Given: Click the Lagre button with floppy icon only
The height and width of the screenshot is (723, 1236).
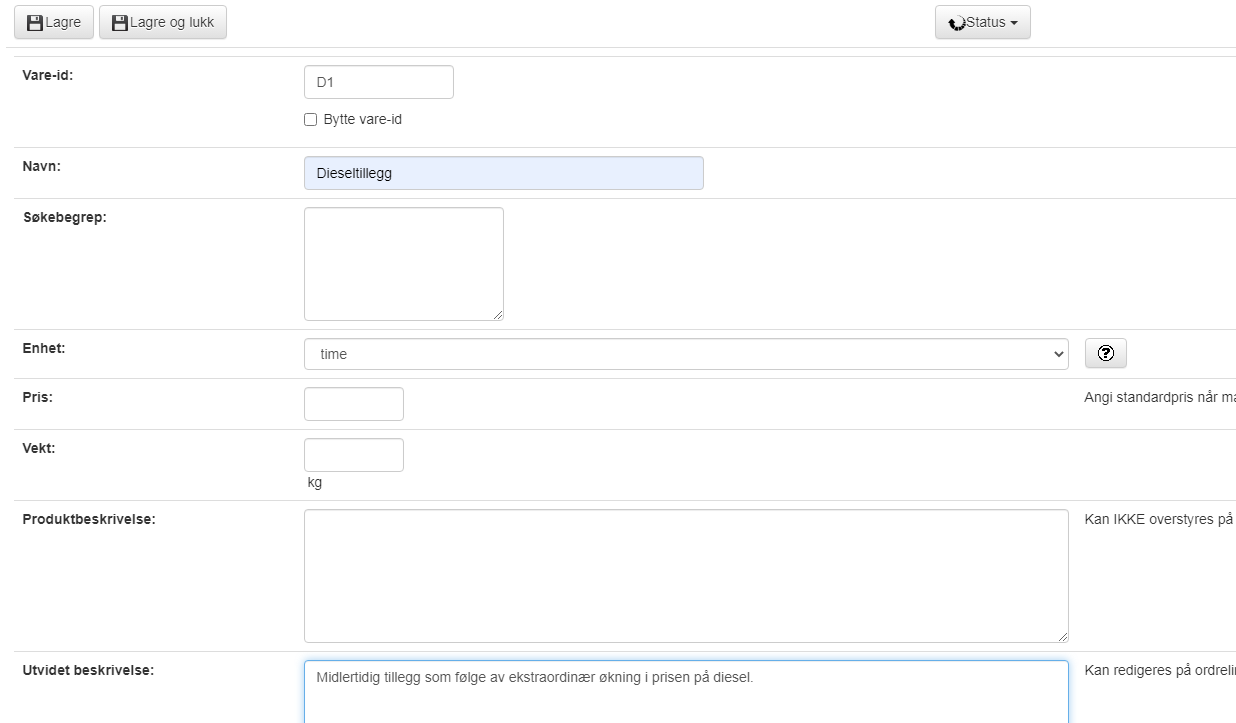Looking at the screenshot, I should (x=53, y=22).
